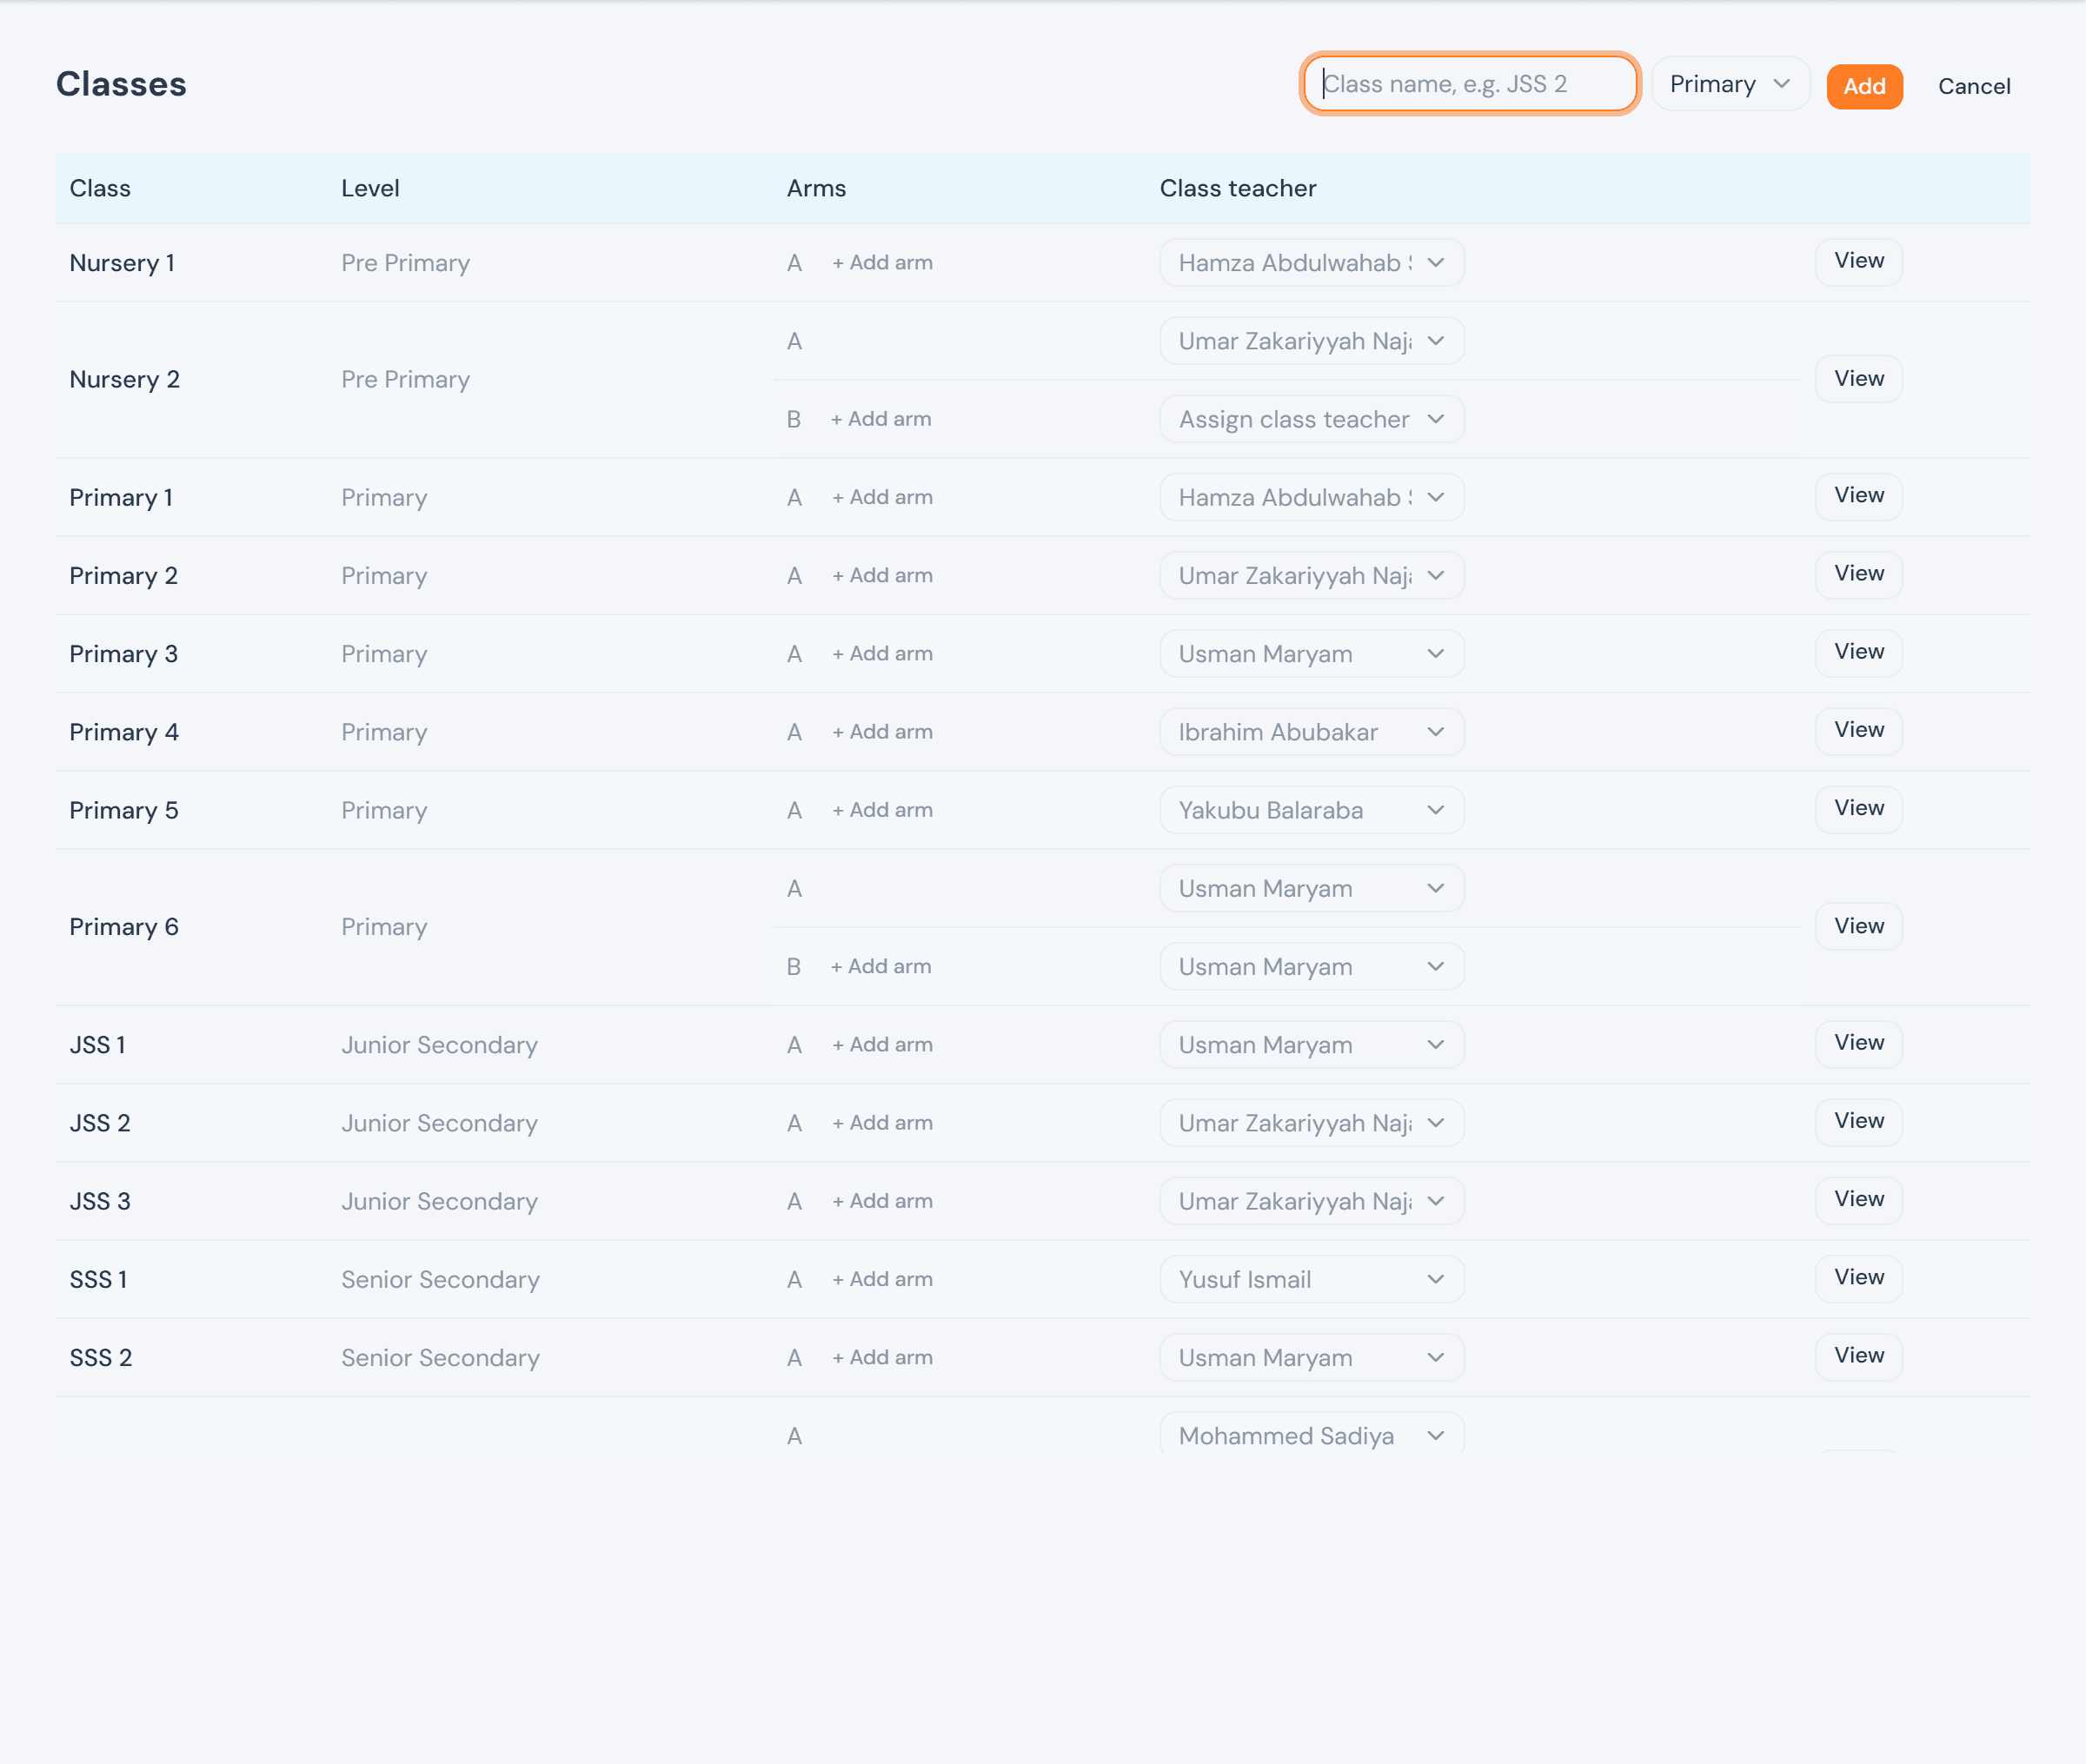The image size is (2086, 1764).
Task: Open Primary 4 Ibrahim Abubakar dropdown
Action: pos(1311,732)
